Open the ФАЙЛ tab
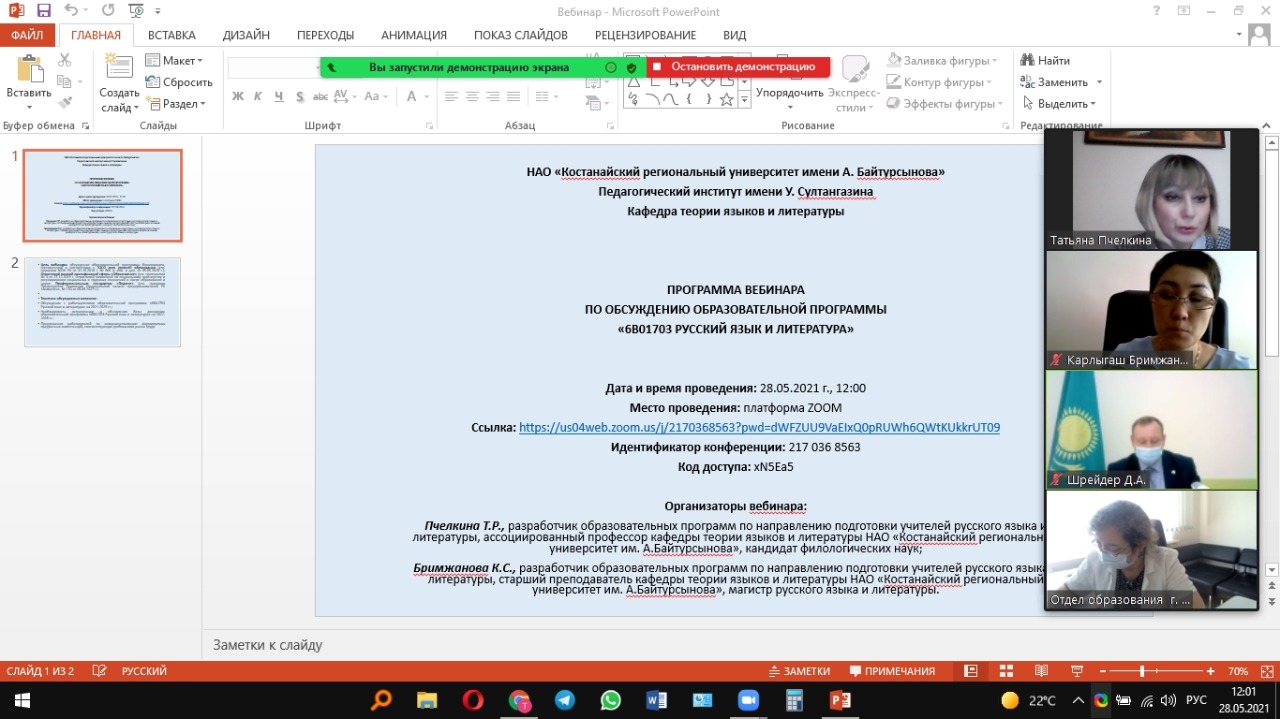Screen dimensions: 1280x719 click(x=28, y=35)
